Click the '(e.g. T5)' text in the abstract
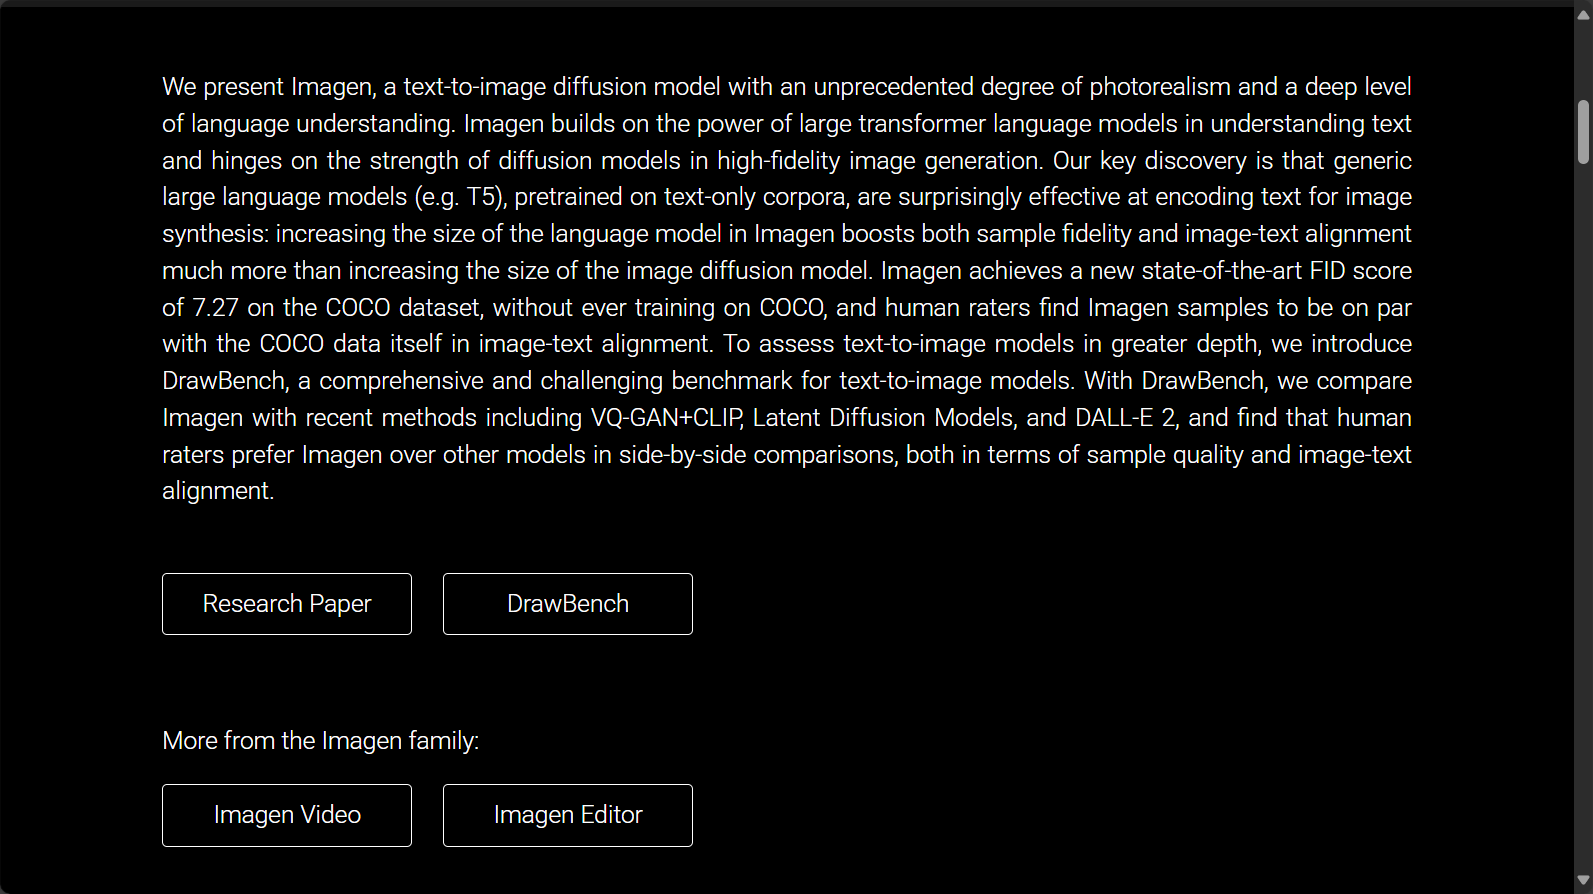This screenshot has height=894, width=1593. pyautogui.click(x=461, y=197)
